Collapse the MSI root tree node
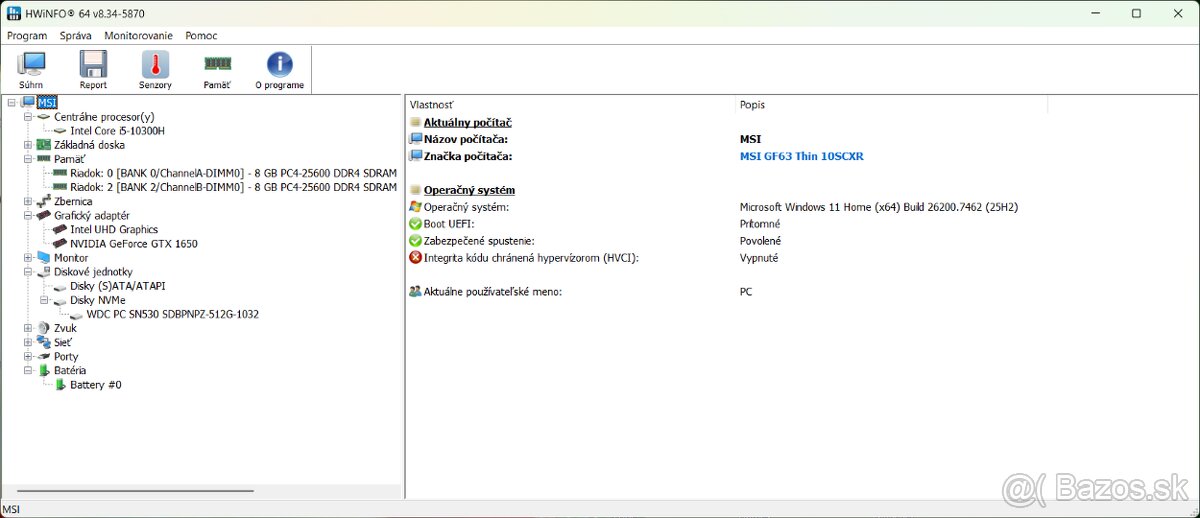 tap(12, 102)
